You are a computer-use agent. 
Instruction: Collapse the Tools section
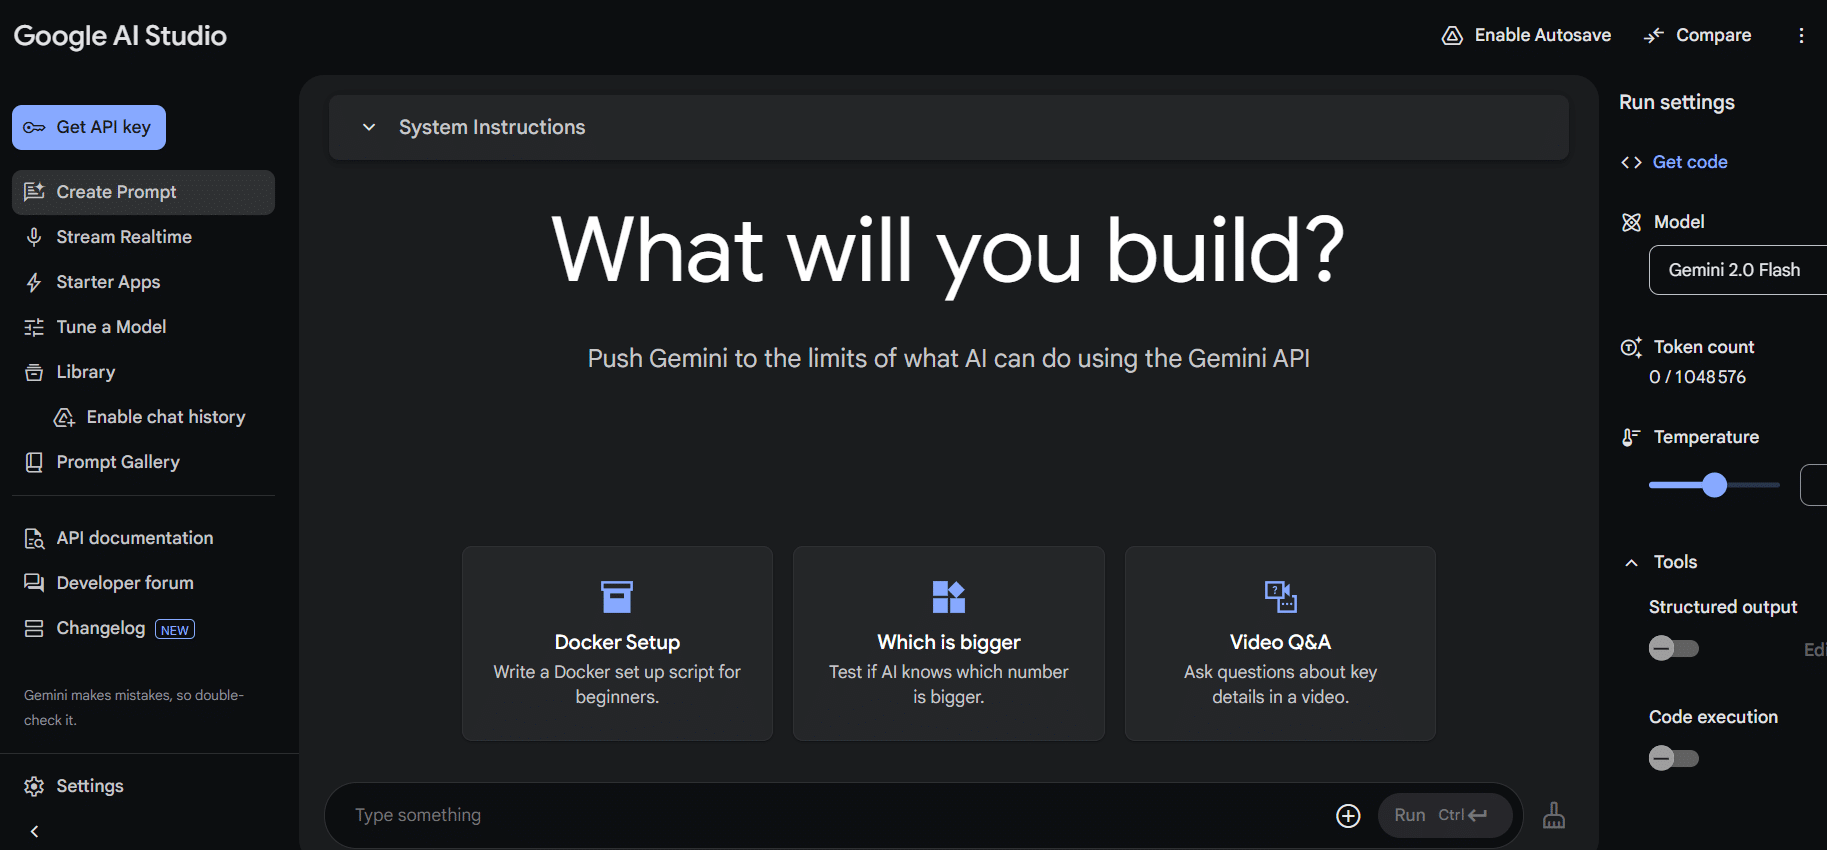coord(1631,563)
